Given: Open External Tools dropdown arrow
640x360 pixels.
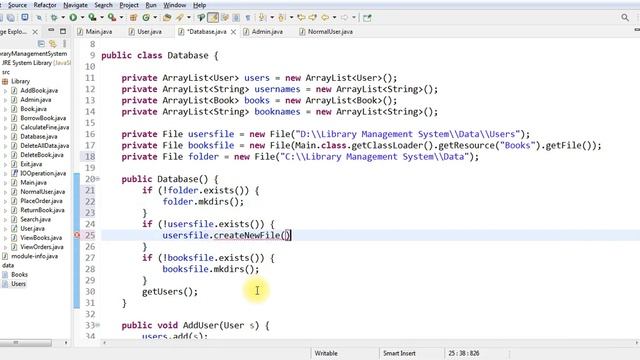Looking at the screenshot, I should (121, 18).
